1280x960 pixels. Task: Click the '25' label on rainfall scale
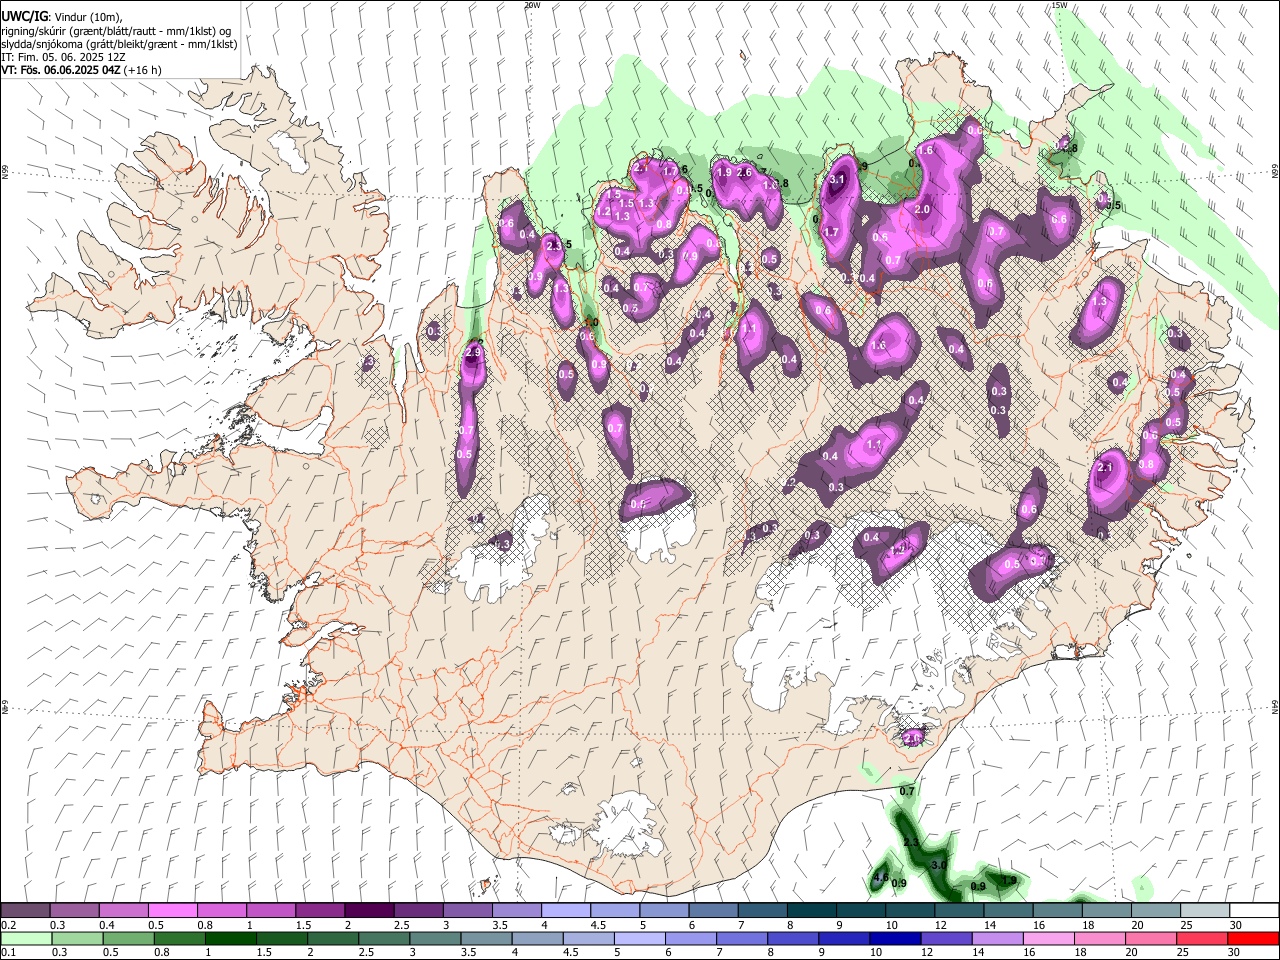tap(1183, 953)
